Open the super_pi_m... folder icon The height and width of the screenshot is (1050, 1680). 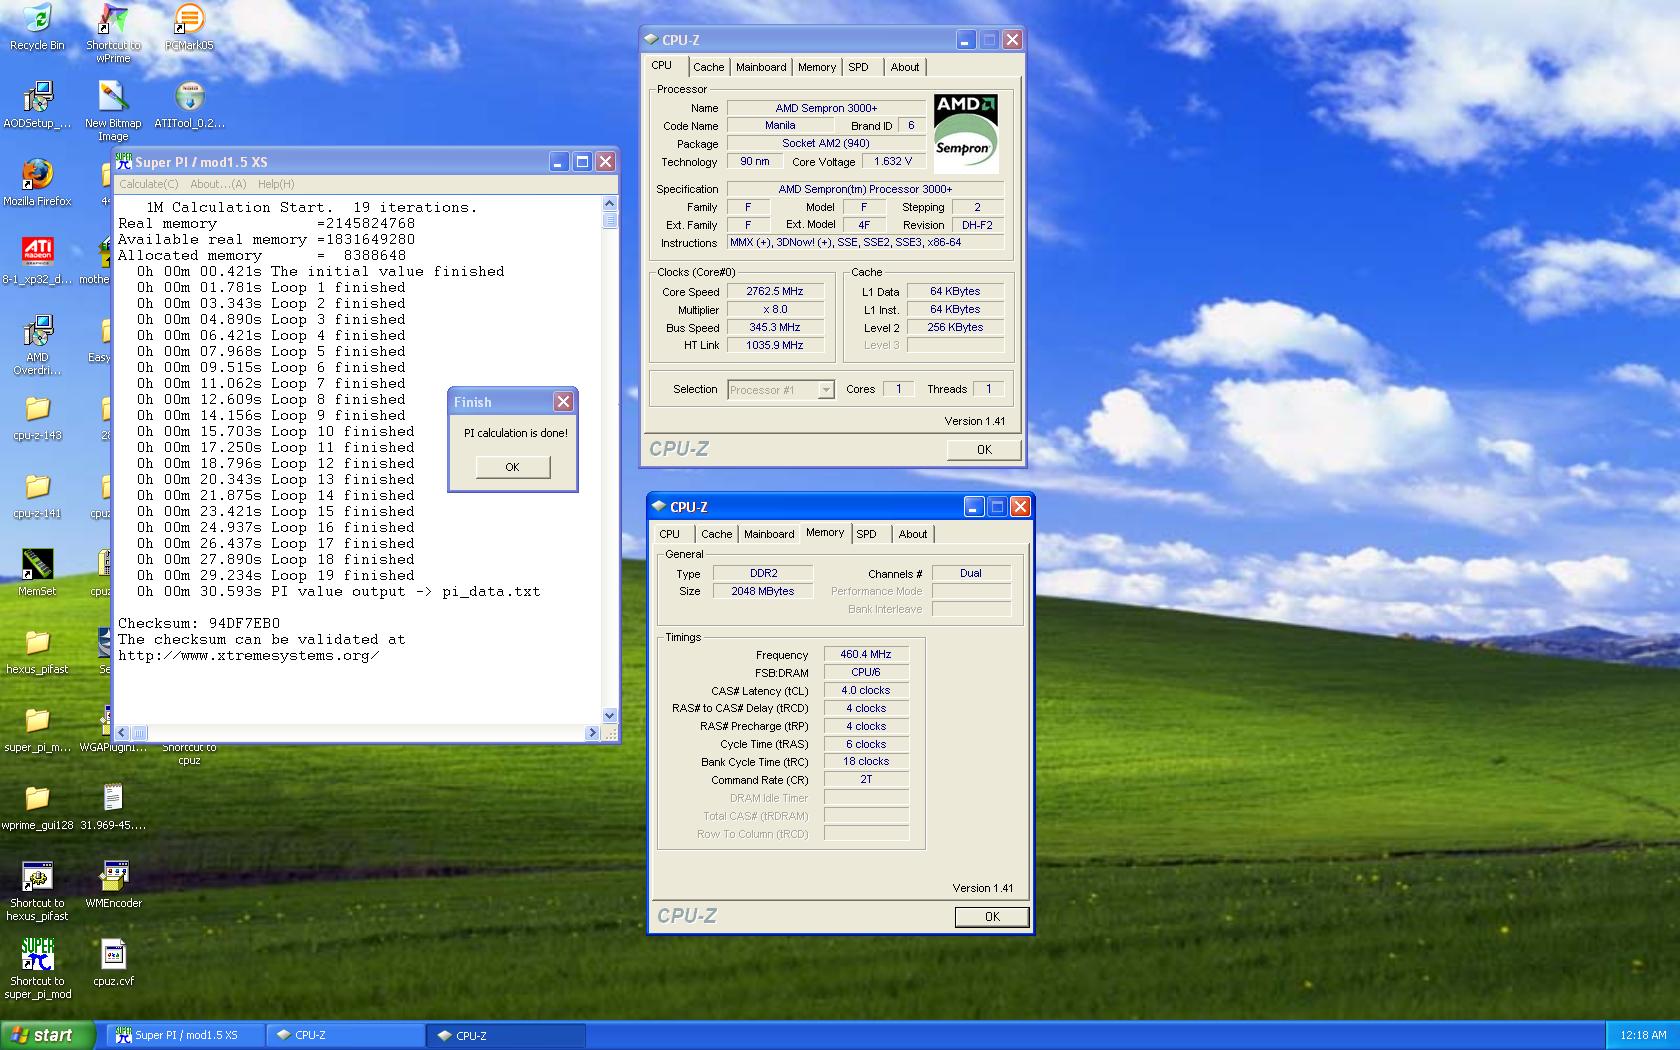coord(37,729)
